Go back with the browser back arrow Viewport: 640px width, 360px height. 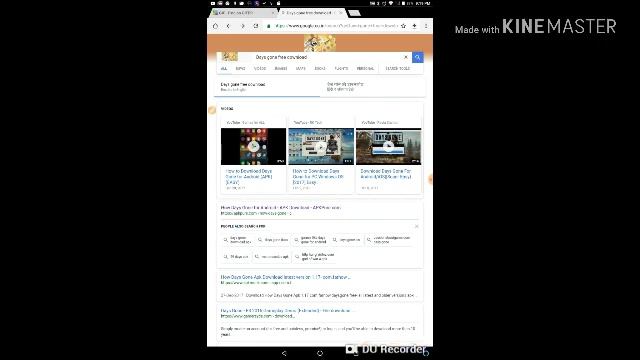(229, 26)
